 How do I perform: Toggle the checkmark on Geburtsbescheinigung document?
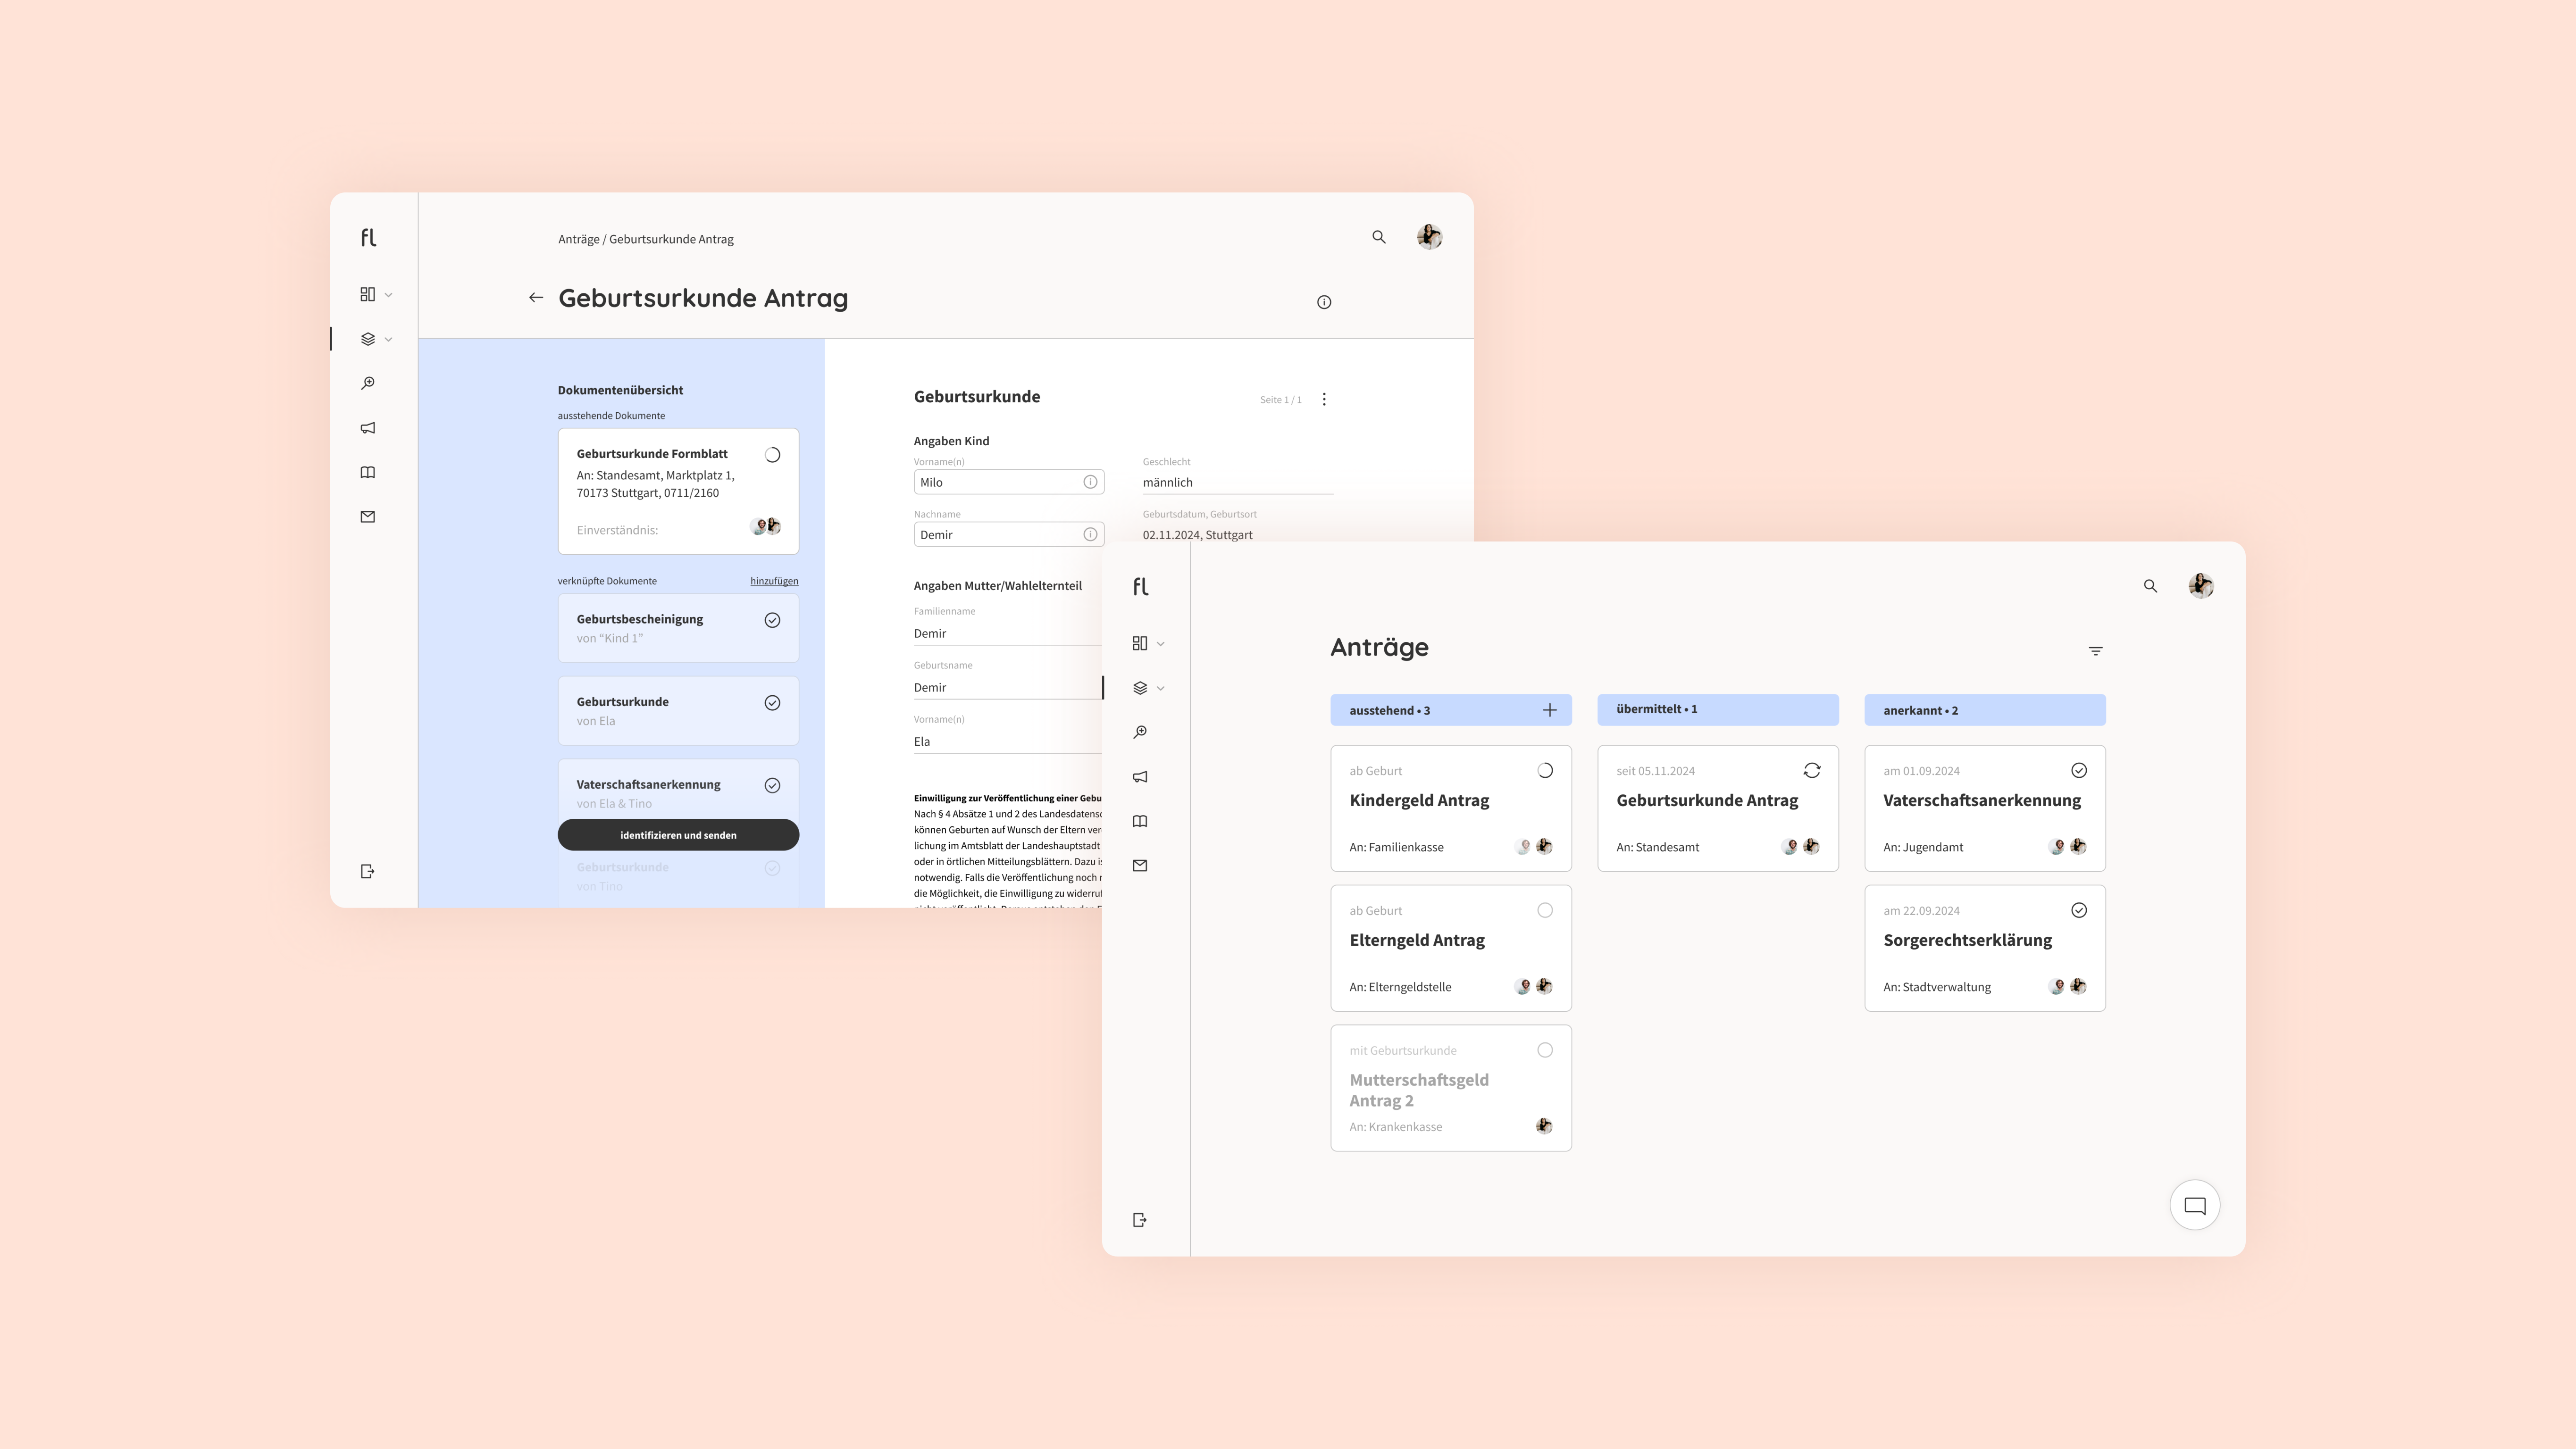coord(772,620)
